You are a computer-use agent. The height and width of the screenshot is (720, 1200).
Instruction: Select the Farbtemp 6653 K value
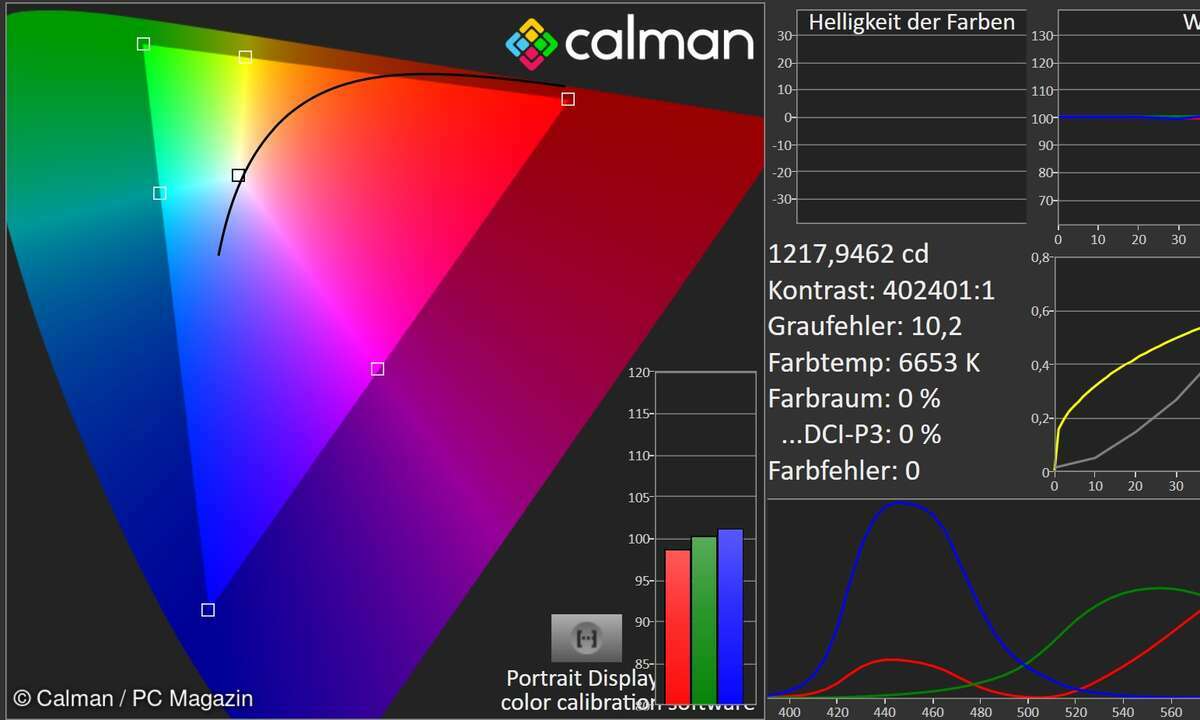click(873, 362)
